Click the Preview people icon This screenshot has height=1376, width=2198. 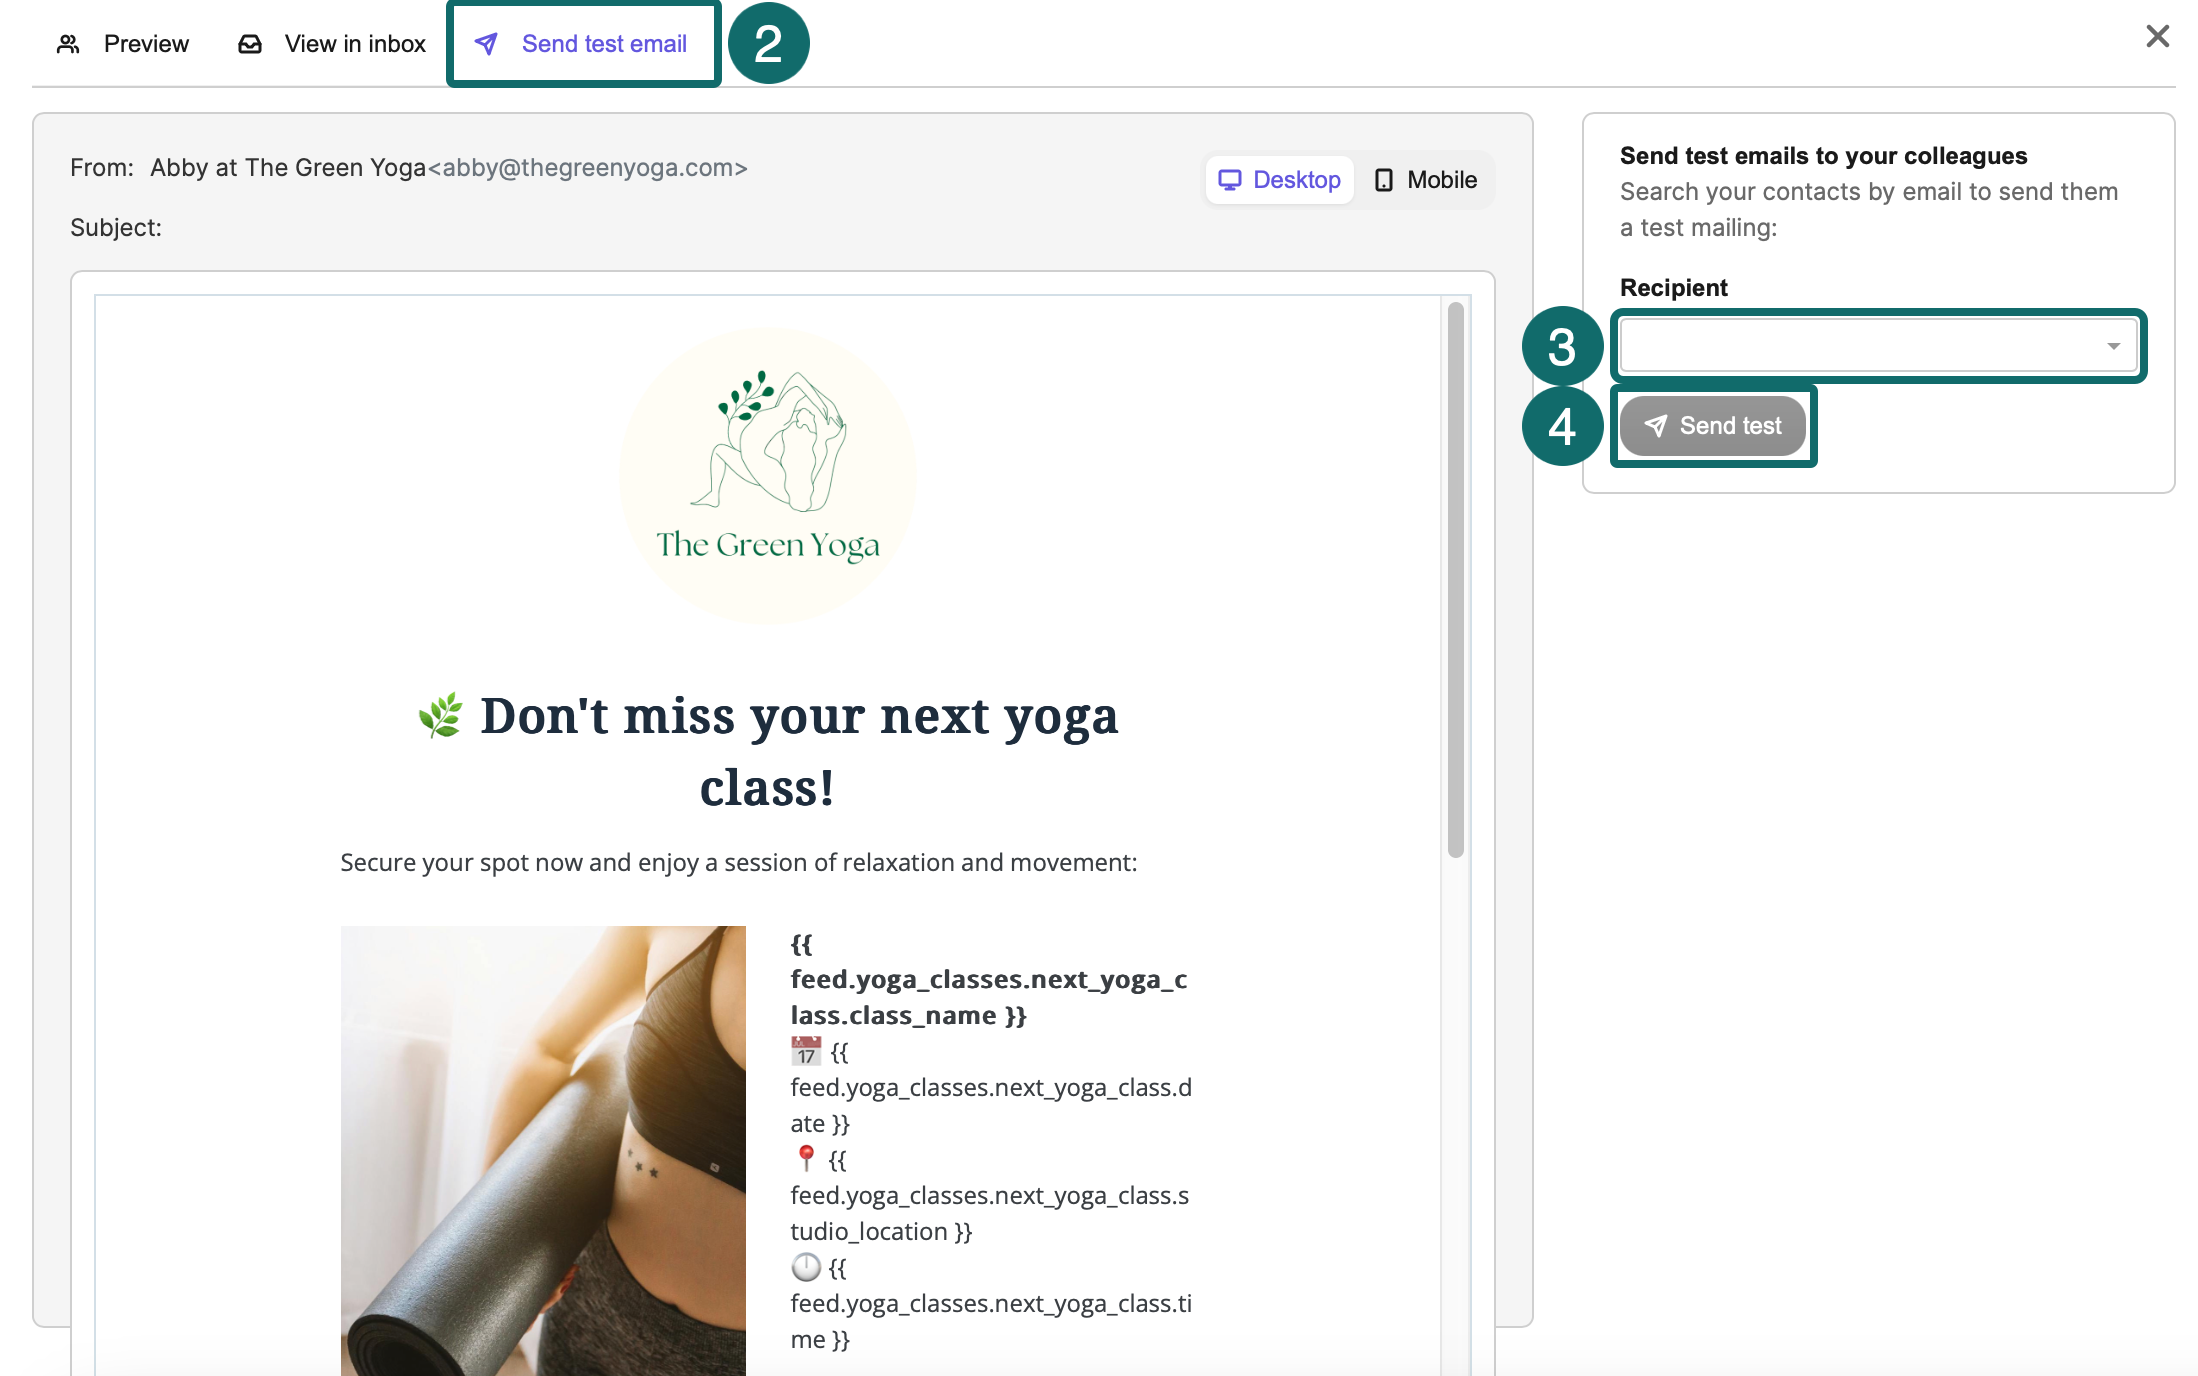tap(68, 44)
